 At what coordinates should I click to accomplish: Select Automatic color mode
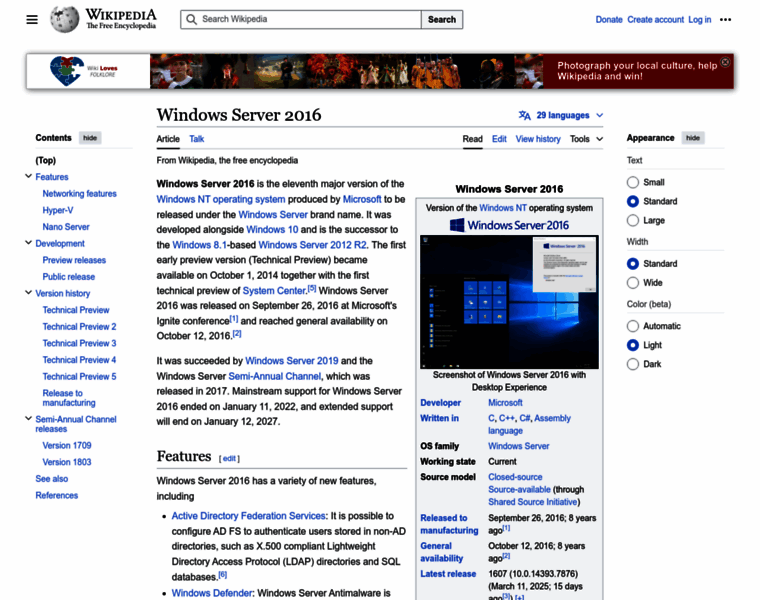point(633,326)
